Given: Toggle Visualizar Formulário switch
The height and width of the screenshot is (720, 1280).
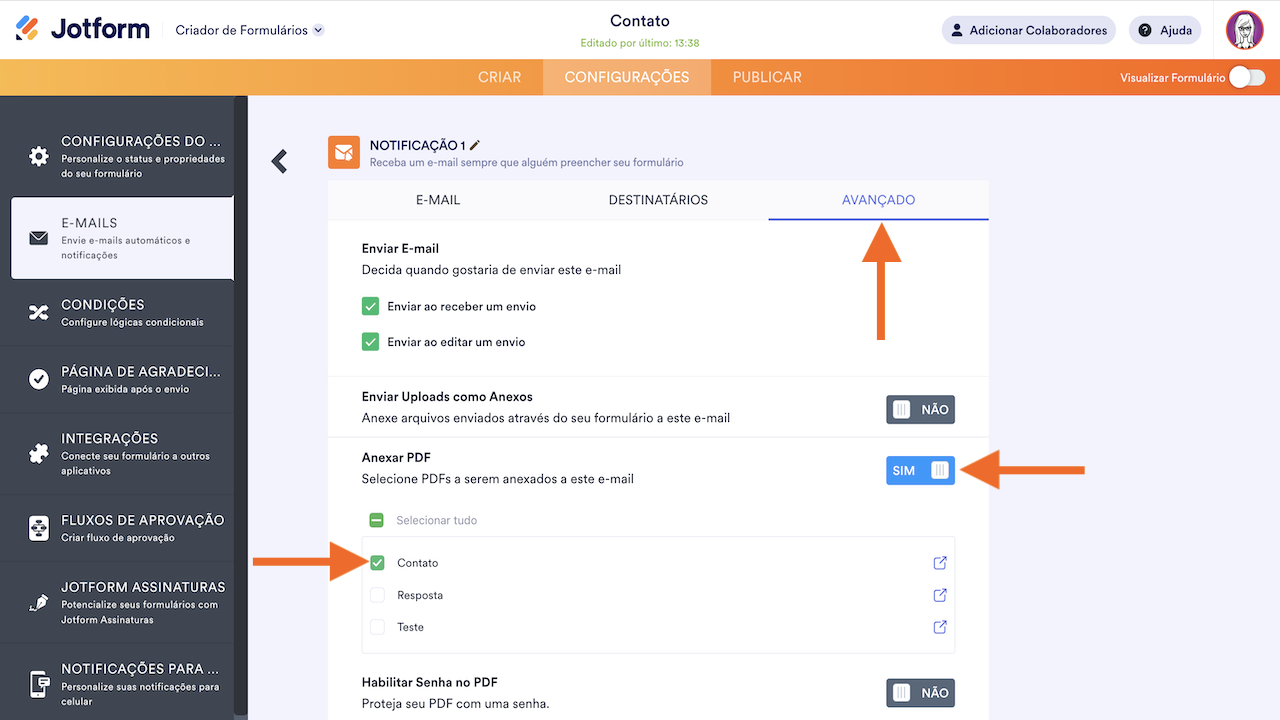Looking at the screenshot, I should pos(1246,77).
